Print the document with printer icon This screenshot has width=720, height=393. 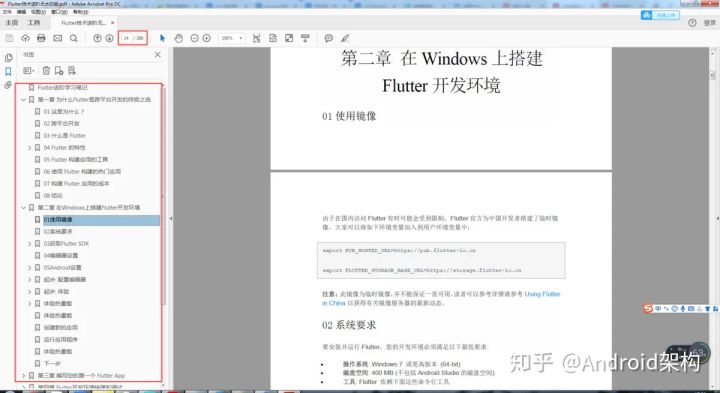(41, 39)
